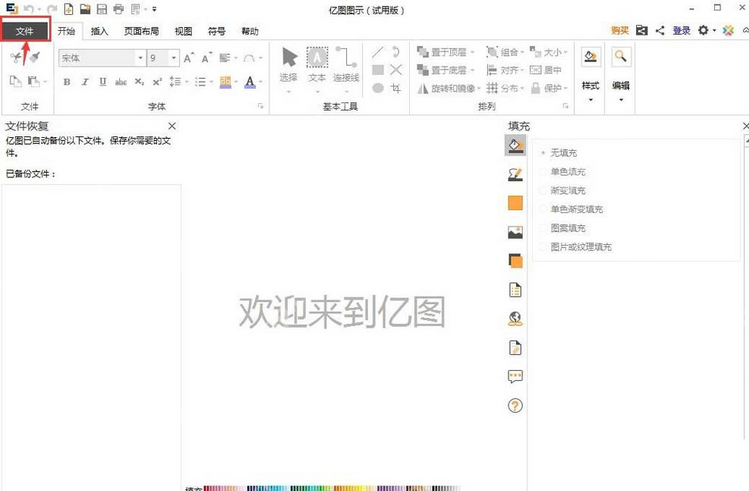Open the 保护 protect dropdown

(x=549, y=88)
